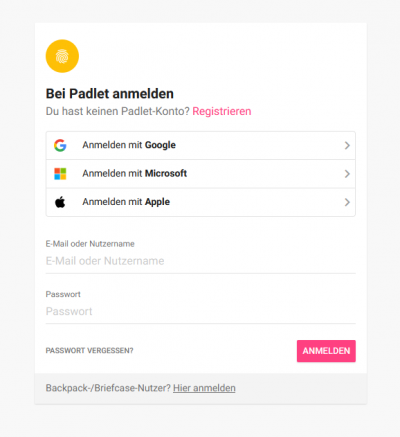Choose Anmelden mit Apple text

click(x=126, y=202)
